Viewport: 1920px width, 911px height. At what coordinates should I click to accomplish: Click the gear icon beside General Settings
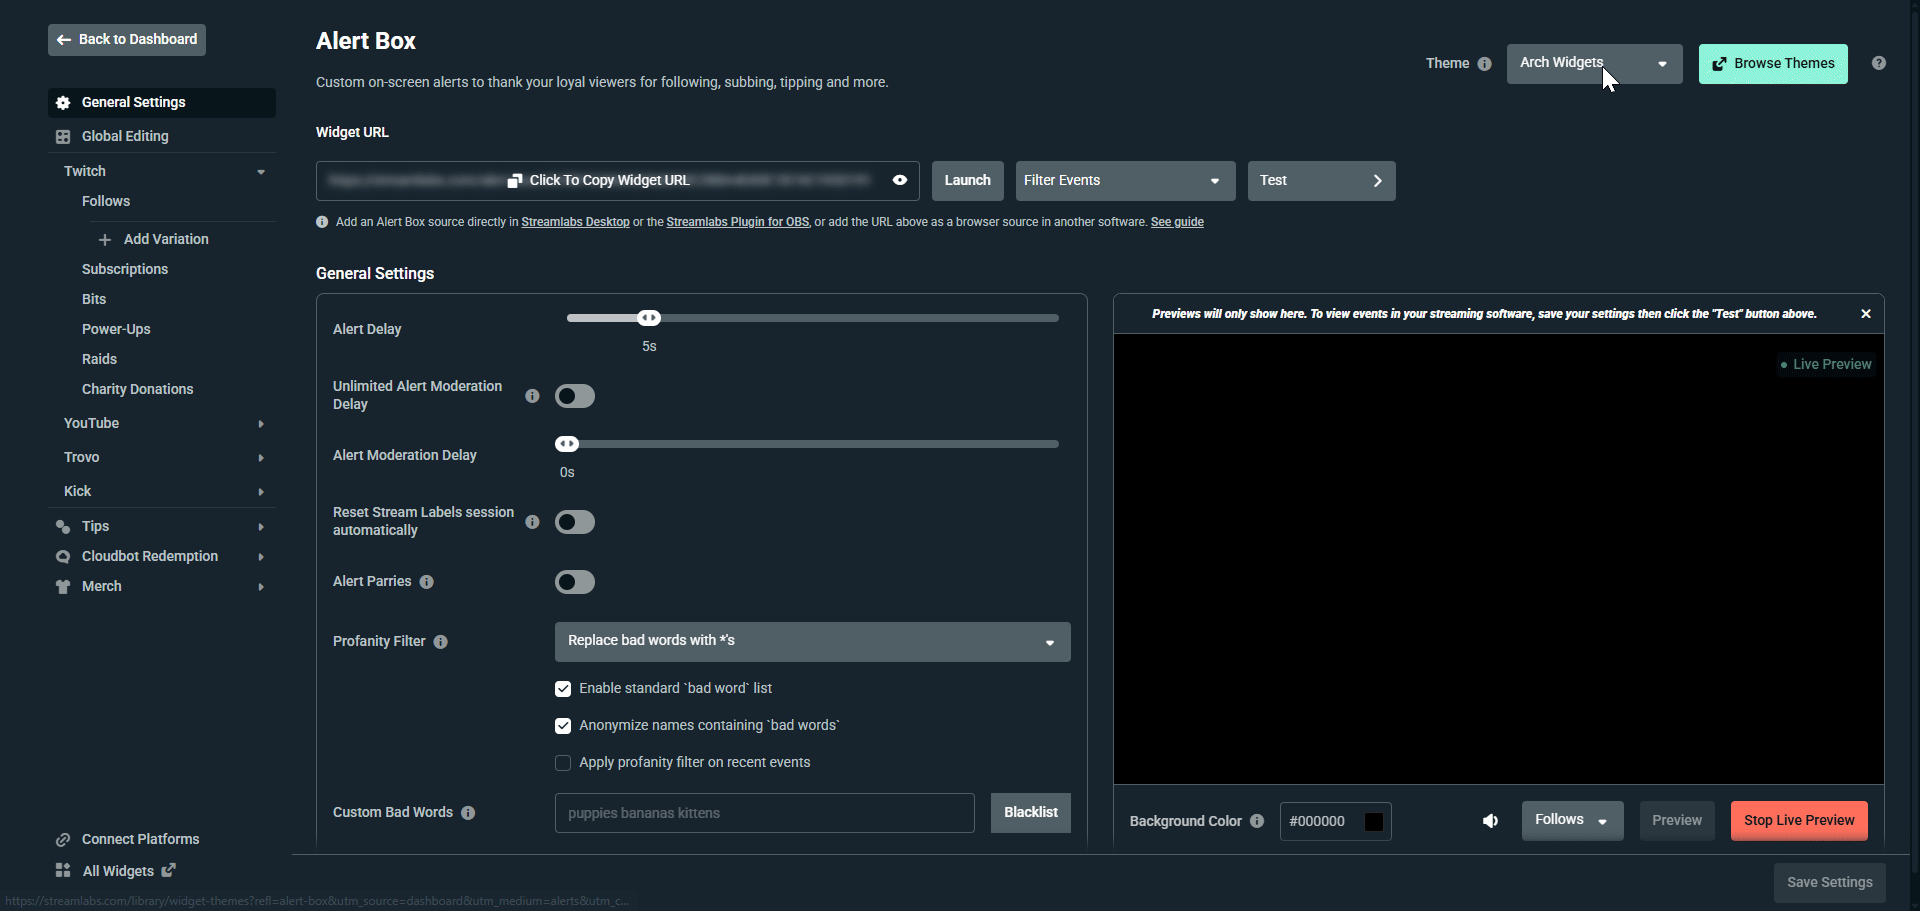(63, 103)
